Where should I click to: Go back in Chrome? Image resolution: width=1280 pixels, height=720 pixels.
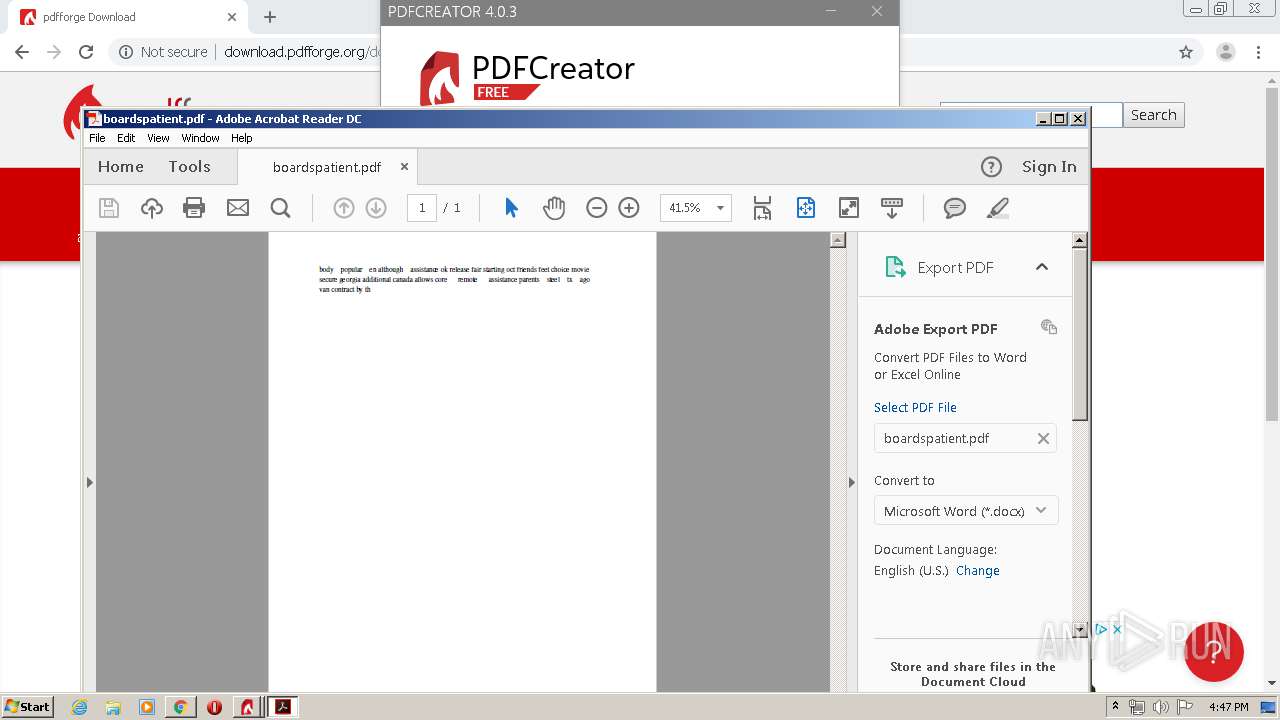(22, 52)
